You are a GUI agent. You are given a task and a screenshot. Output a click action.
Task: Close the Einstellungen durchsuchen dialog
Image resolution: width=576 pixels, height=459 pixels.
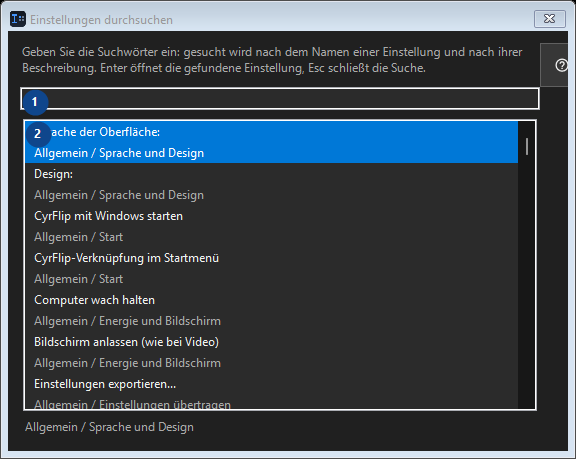pos(550,19)
